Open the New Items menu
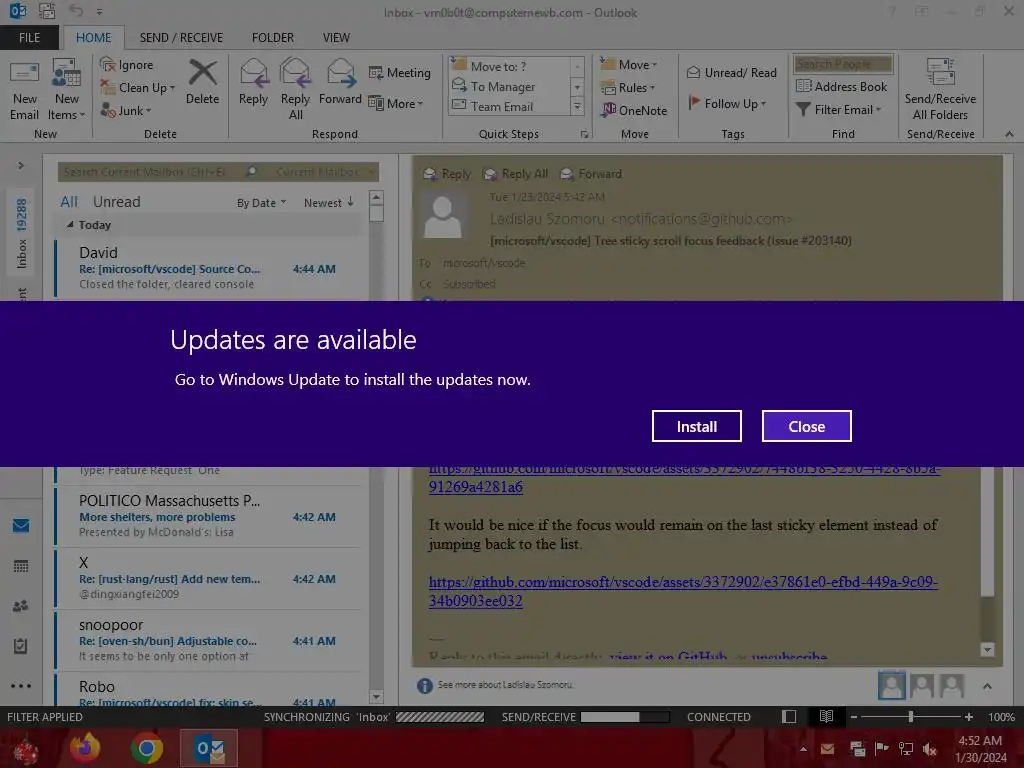Viewport: 1024px width, 768px height. pyautogui.click(x=67, y=91)
